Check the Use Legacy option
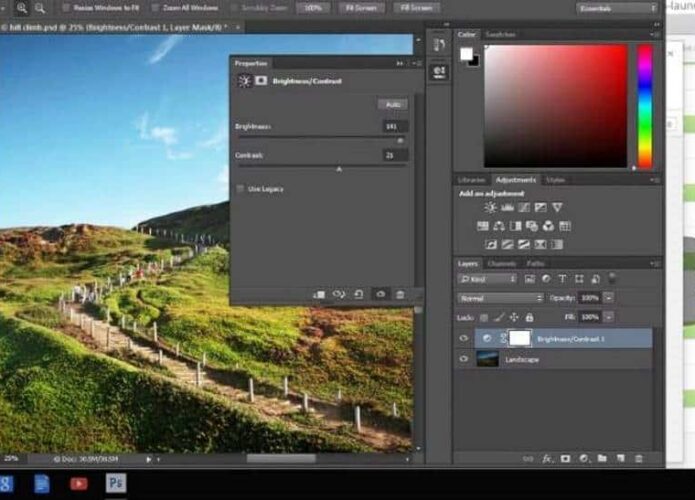Image resolution: width=695 pixels, height=500 pixels. [240, 189]
